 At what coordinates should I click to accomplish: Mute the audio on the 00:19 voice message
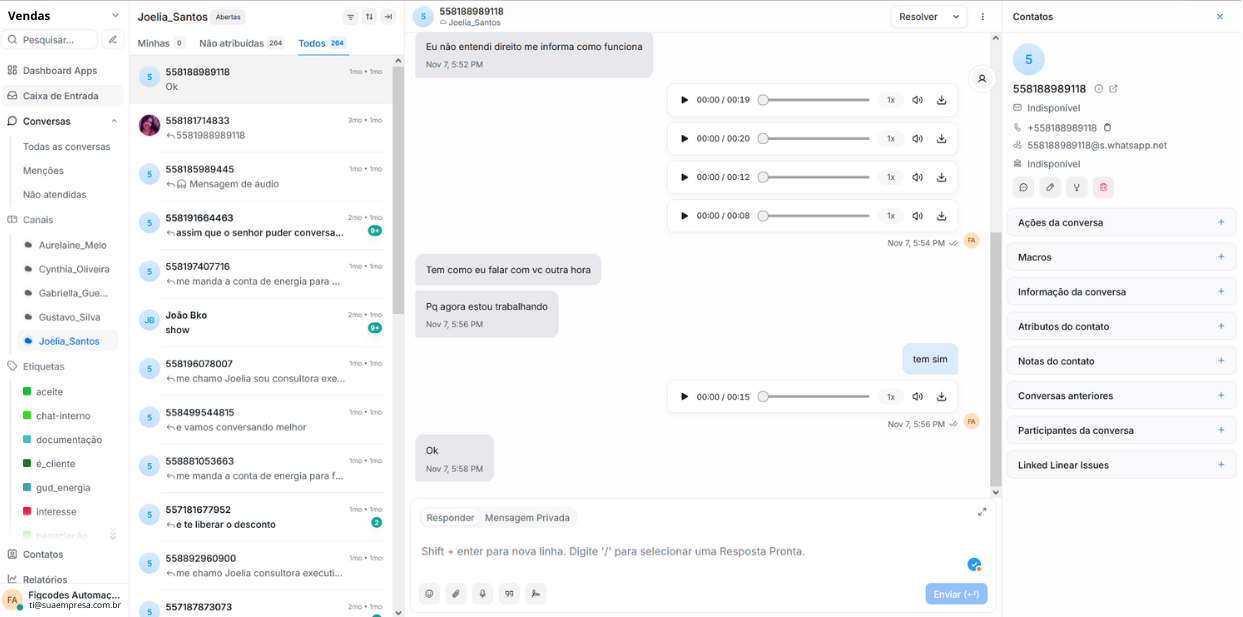pos(917,99)
